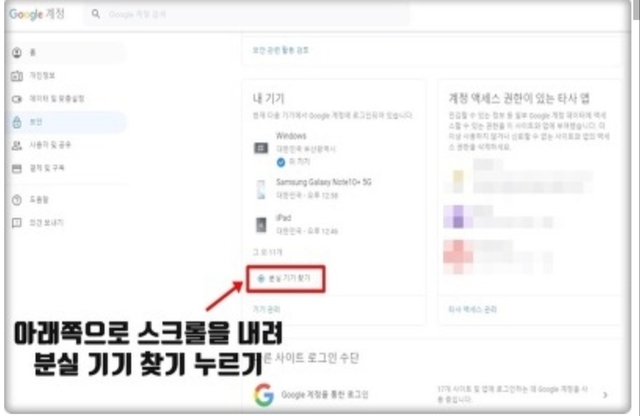Click 의견 보내기 feedback icon
The image size is (640, 416).
pos(16,221)
